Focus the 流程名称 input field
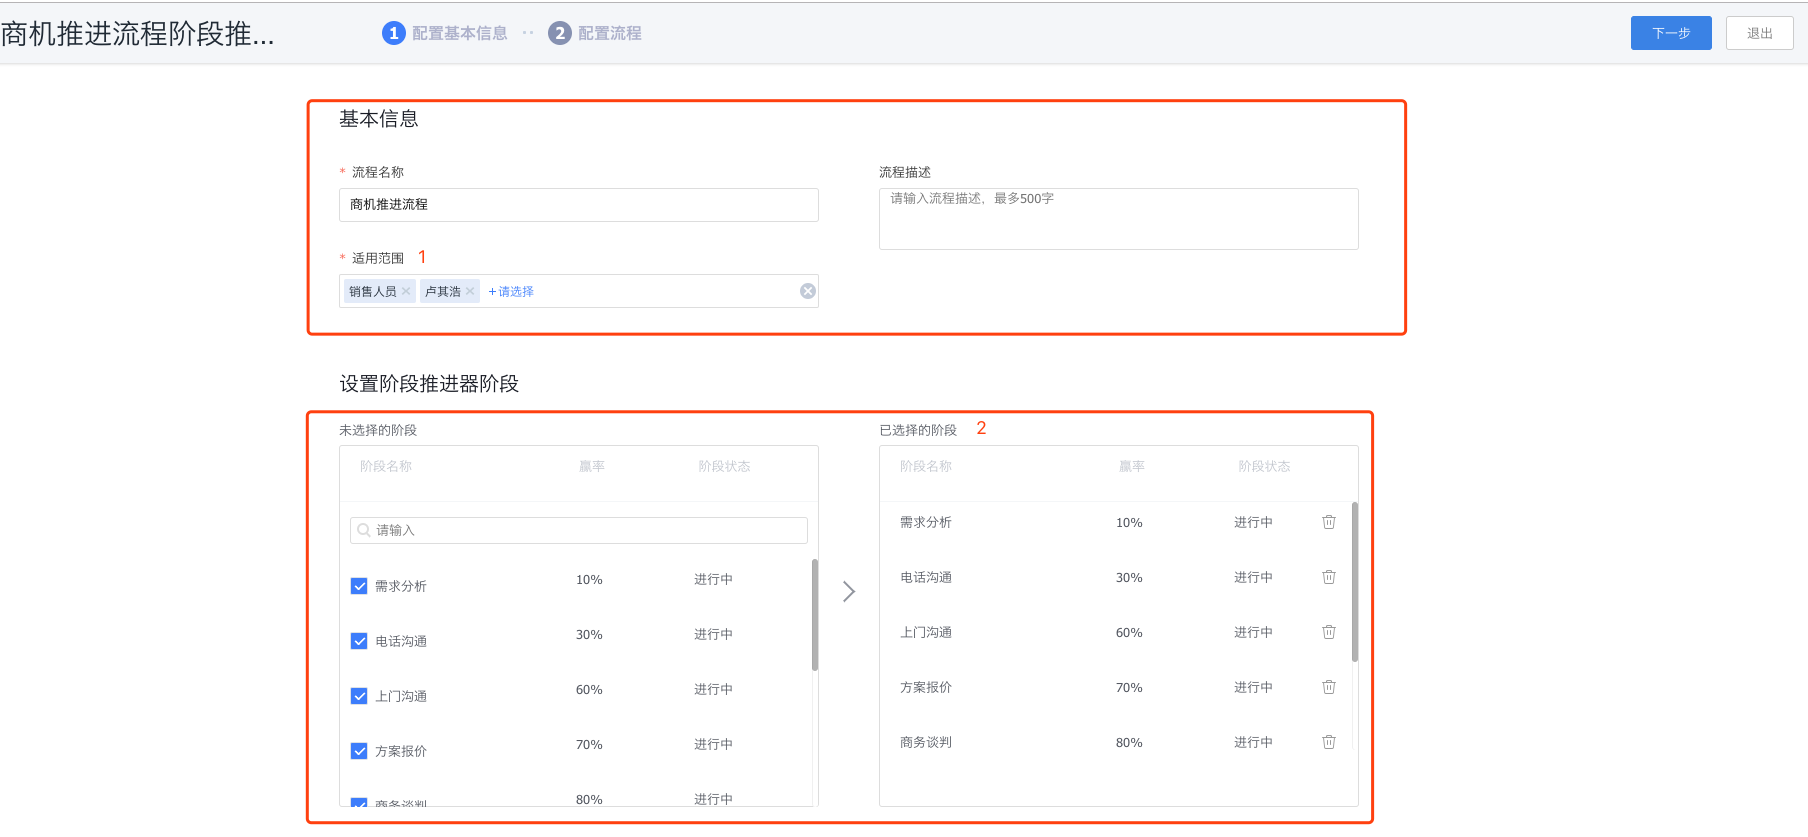This screenshot has width=1808, height=837. tap(579, 205)
